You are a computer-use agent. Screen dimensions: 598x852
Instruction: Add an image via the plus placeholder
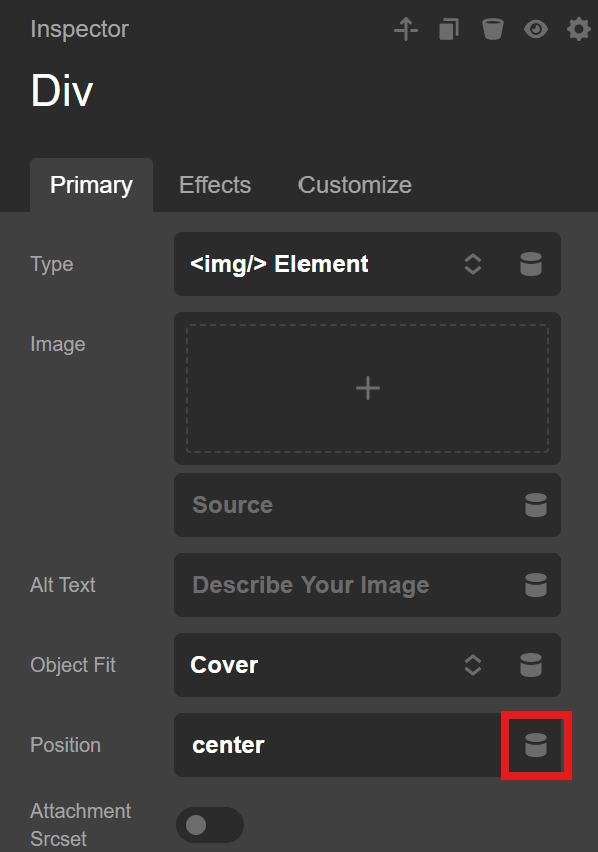tap(368, 388)
